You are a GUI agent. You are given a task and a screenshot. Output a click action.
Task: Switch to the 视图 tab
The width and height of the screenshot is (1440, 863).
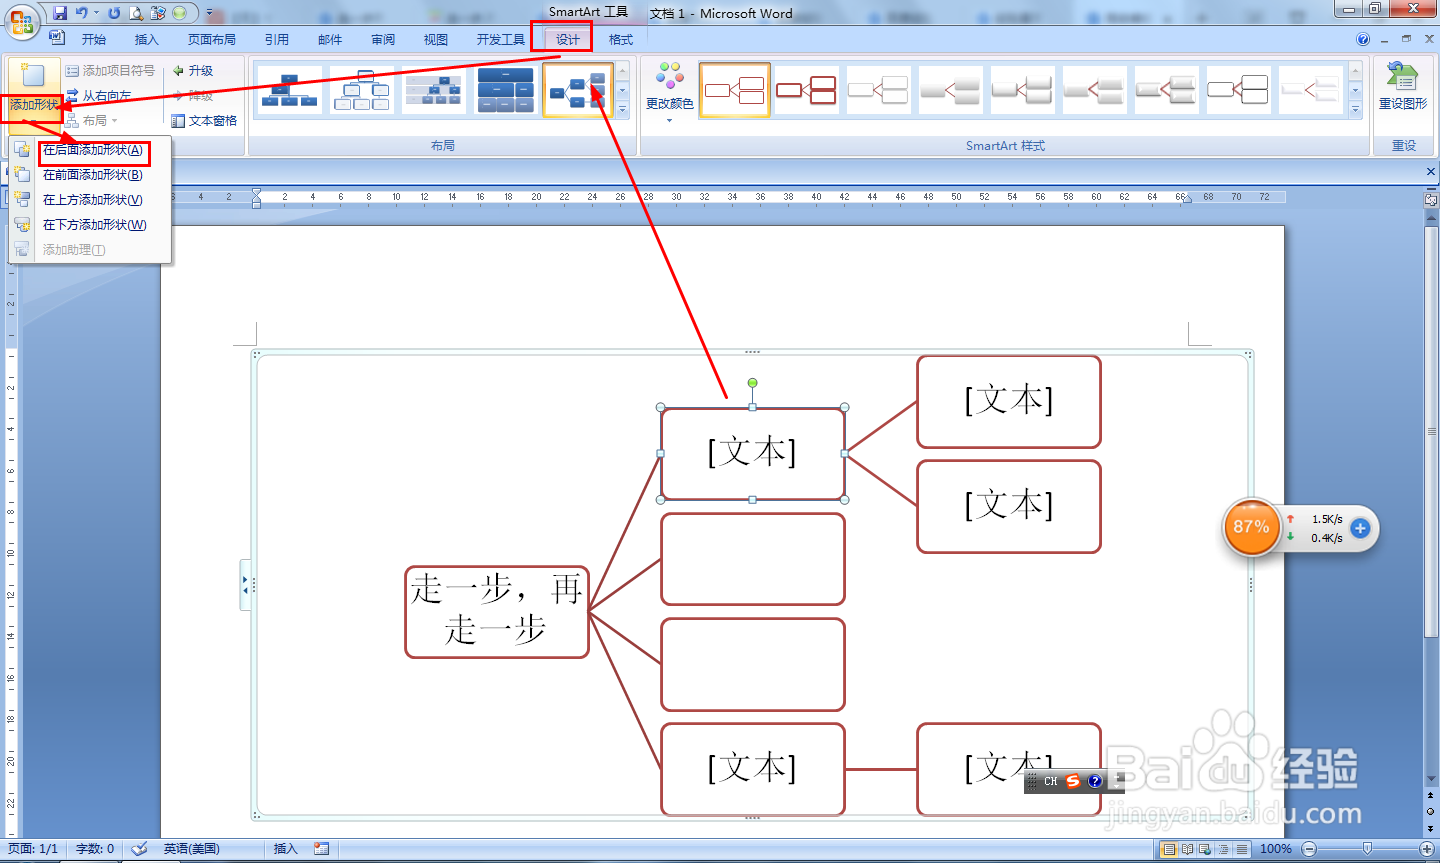tap(436, 40)
